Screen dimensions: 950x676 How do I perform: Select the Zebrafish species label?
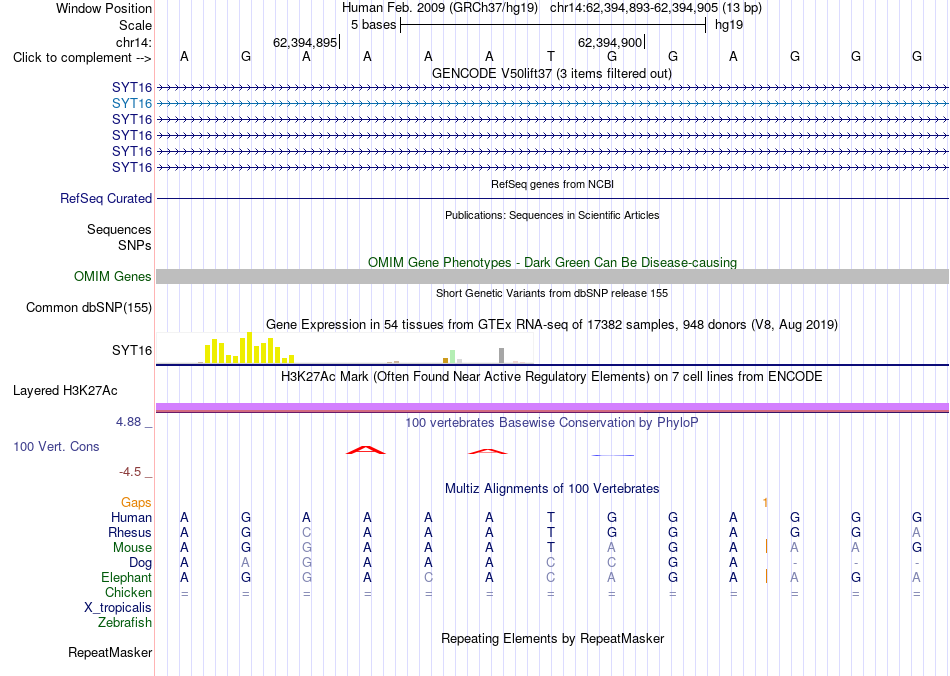(x=125, y=623)
